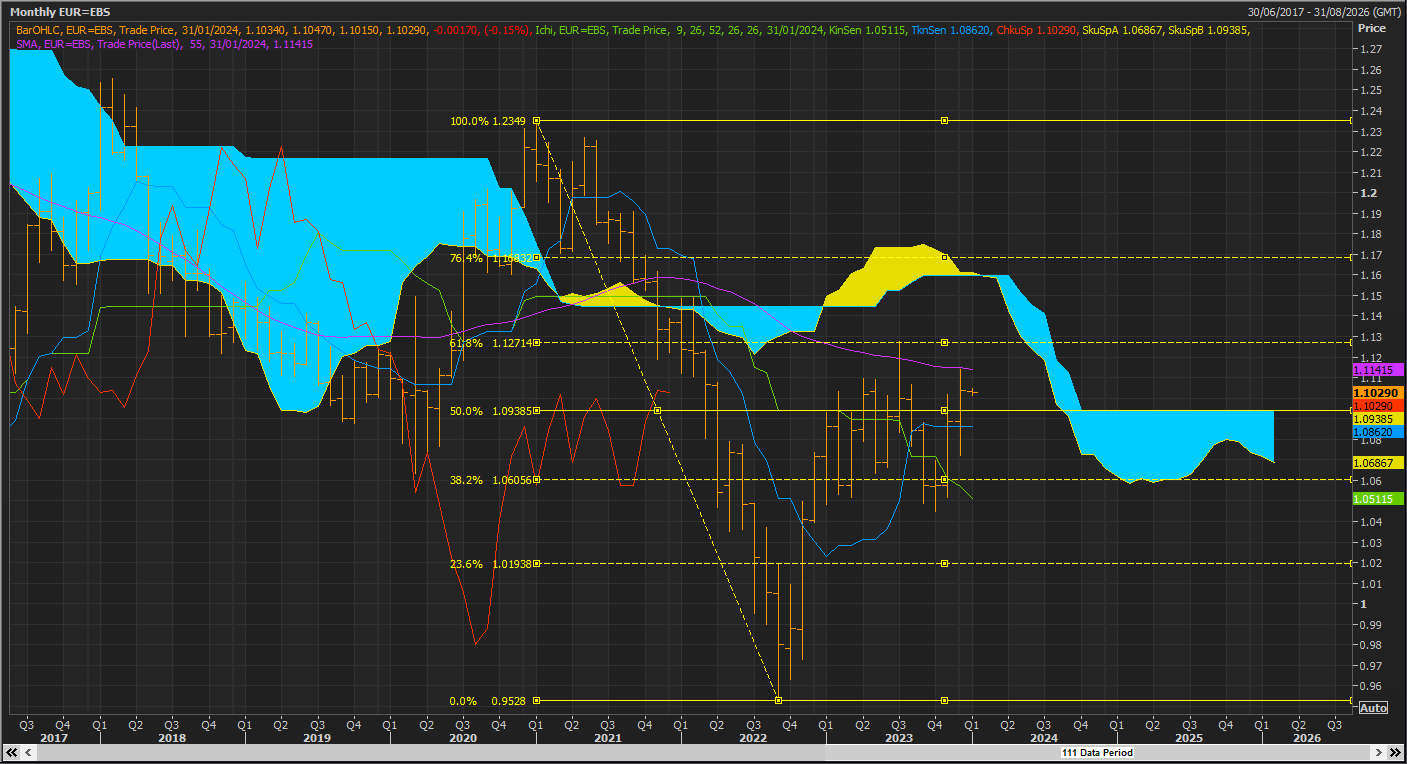The width and height of the screenshot is (1407, 764).
Task: Select the 0.0% 0.9528 Fibonacci level label
Action: (x=488, y=701)
